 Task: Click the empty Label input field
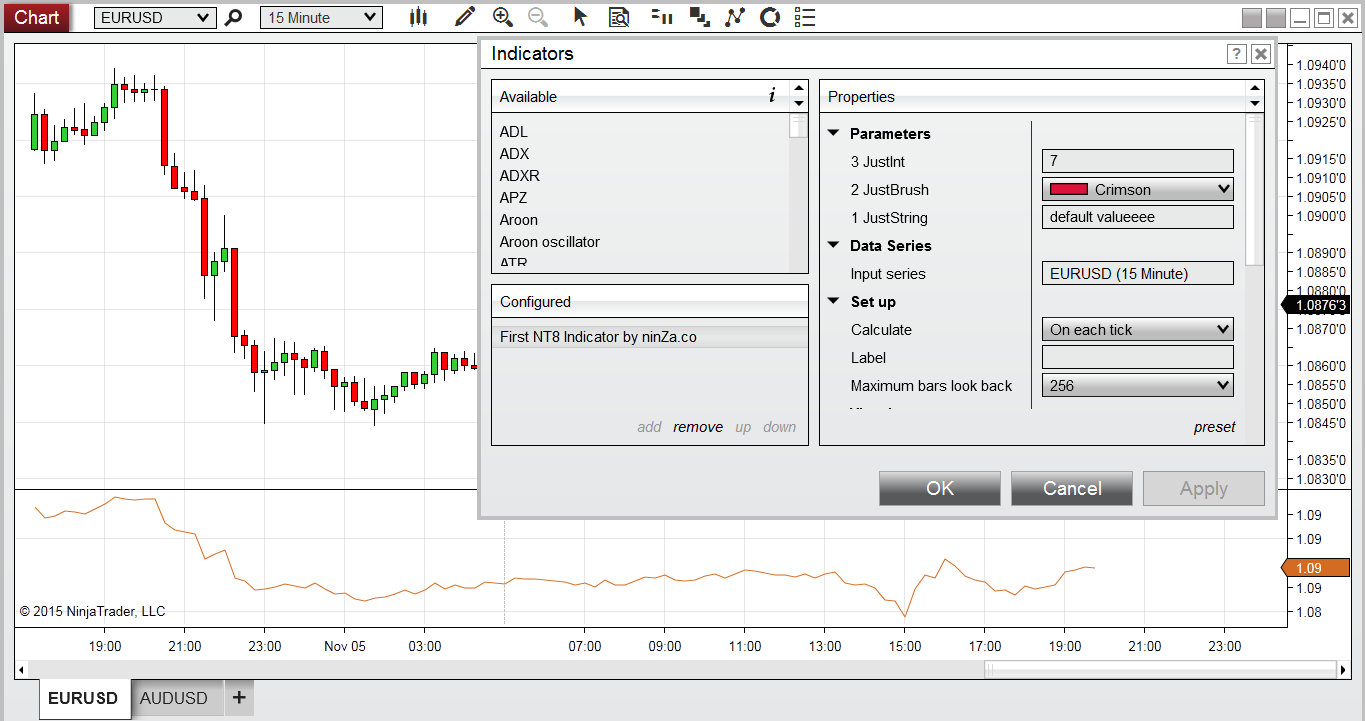click(x=1138, y=357)
